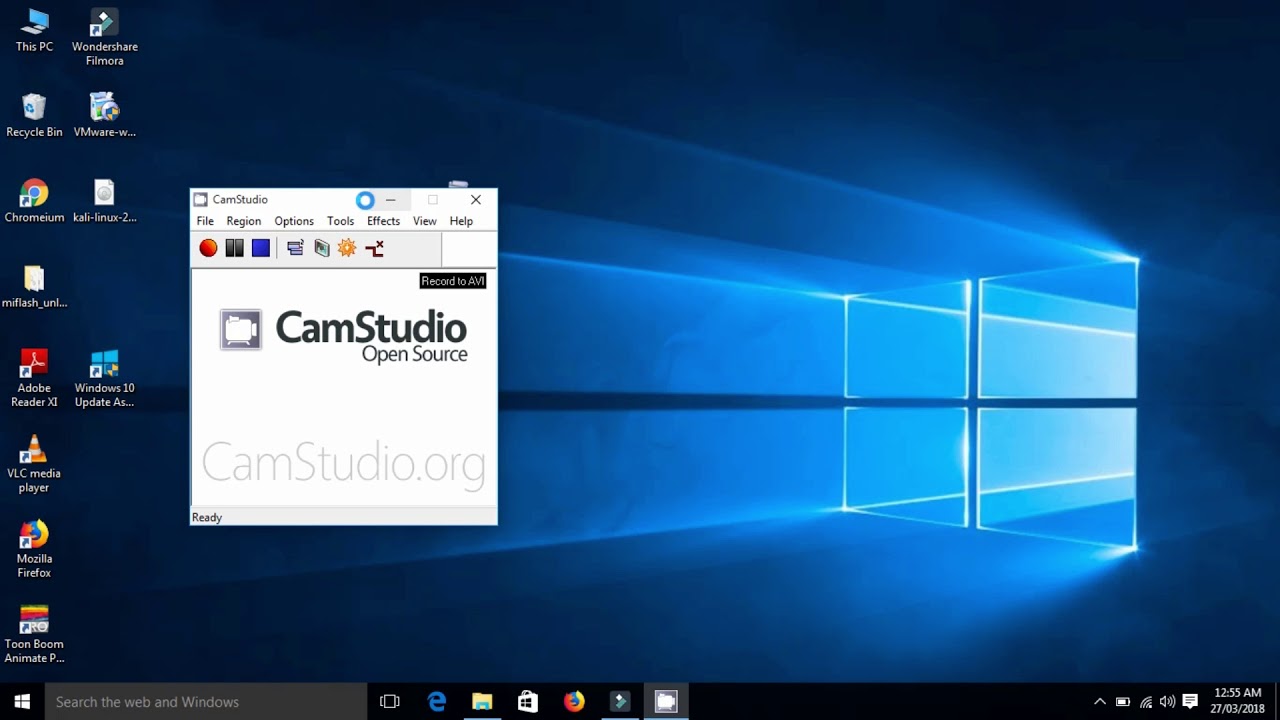Image resolution: width=1280 pixels, height=720 pixels.
Task: Open File Explorer from the taskbar
Action: tap(482, 702)
